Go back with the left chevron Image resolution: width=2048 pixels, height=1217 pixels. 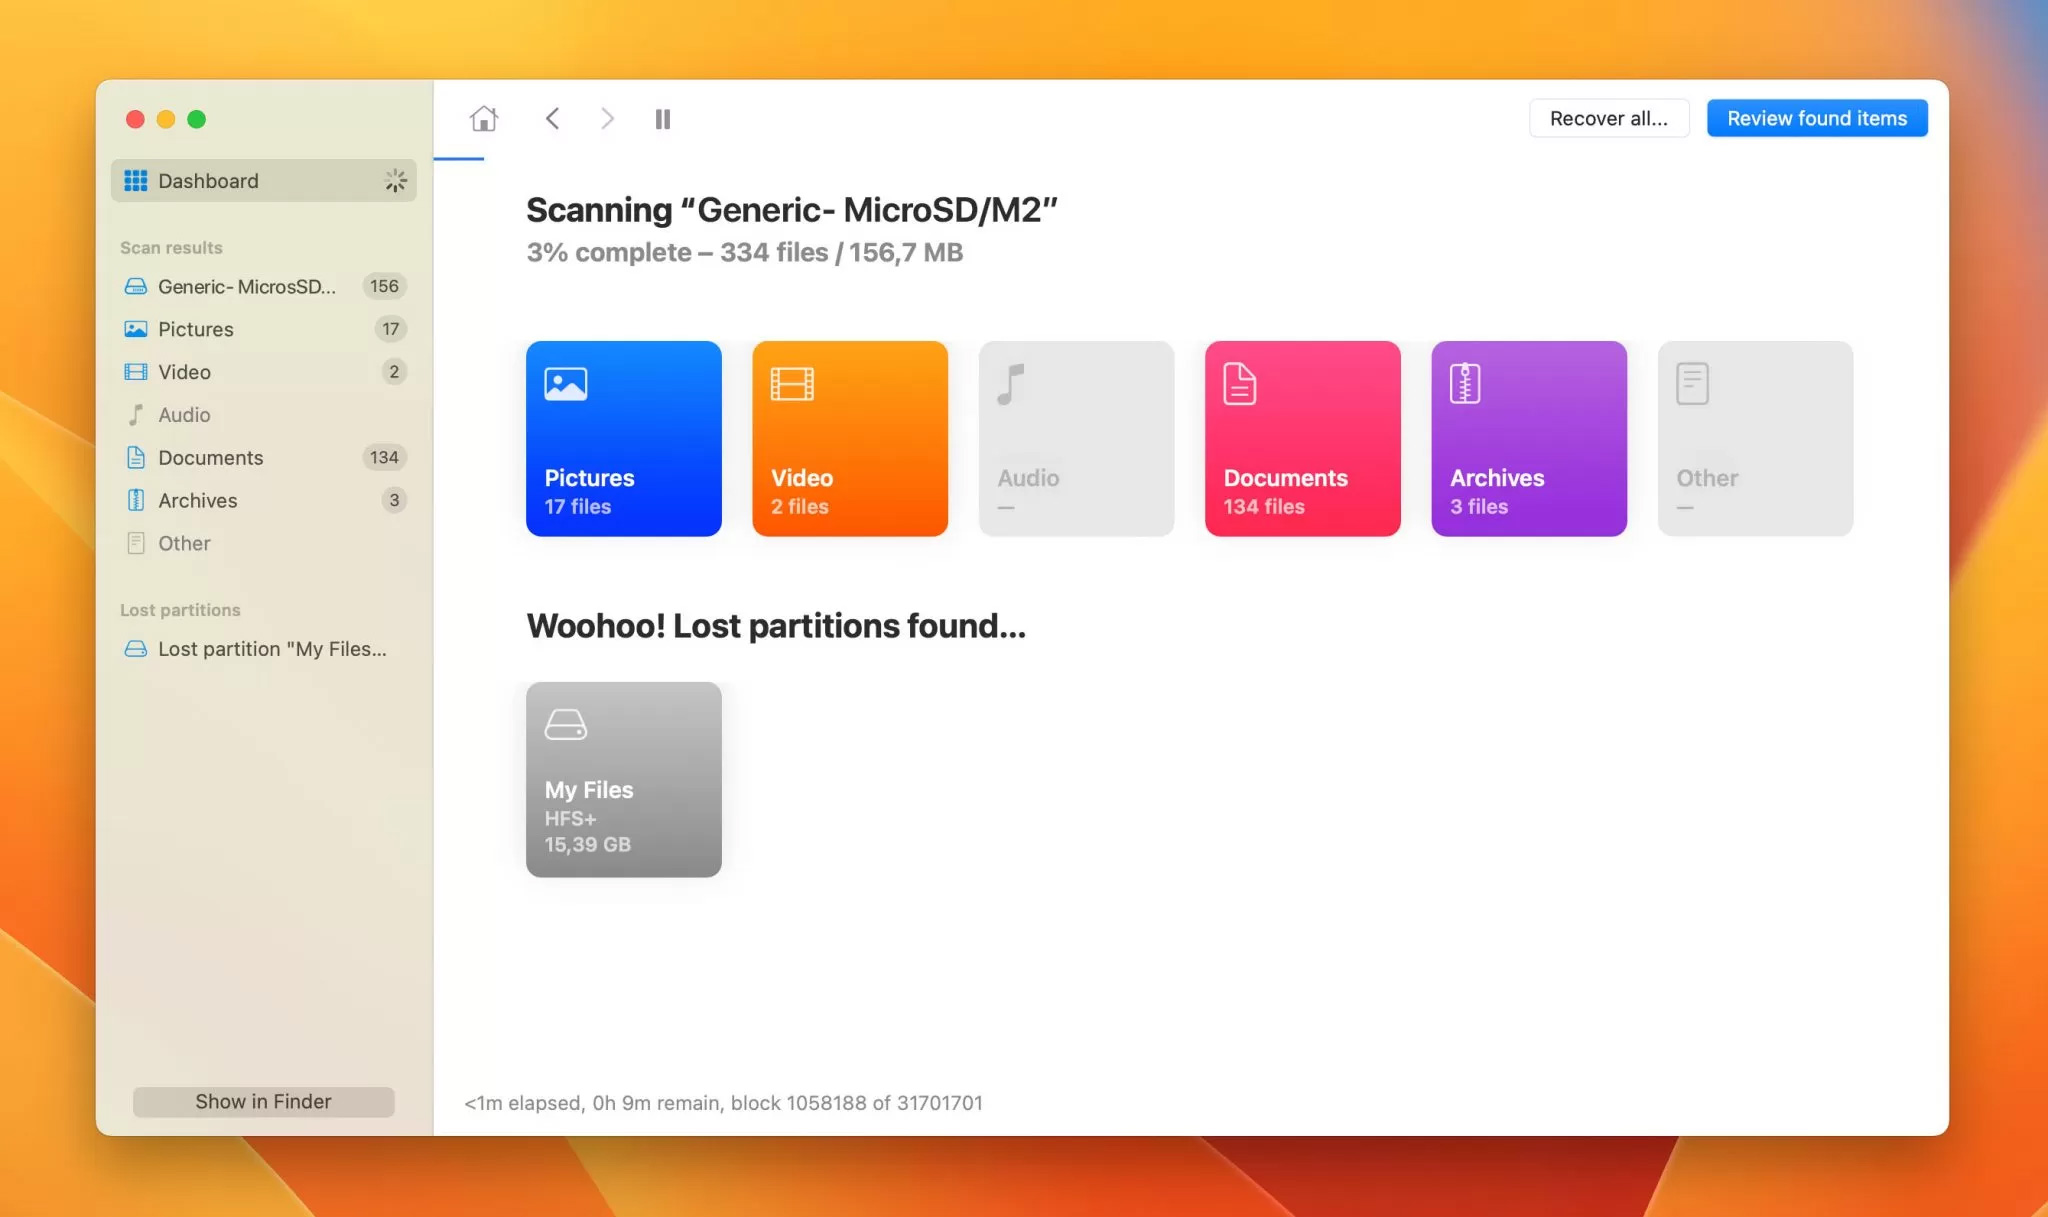click(552, 119)
